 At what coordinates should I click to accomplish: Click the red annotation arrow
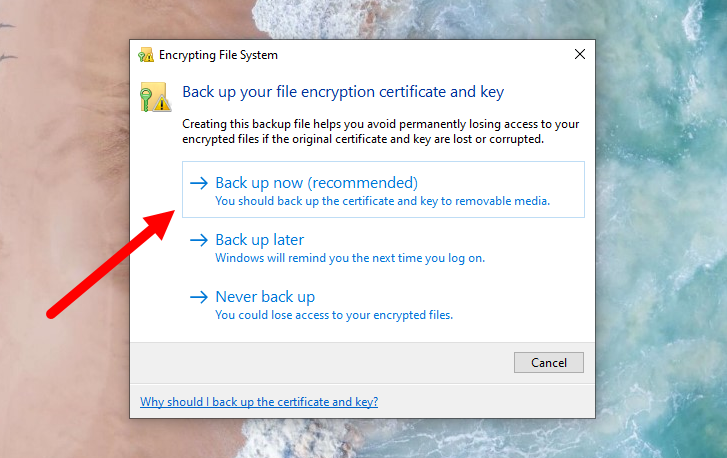click(110, 265)
